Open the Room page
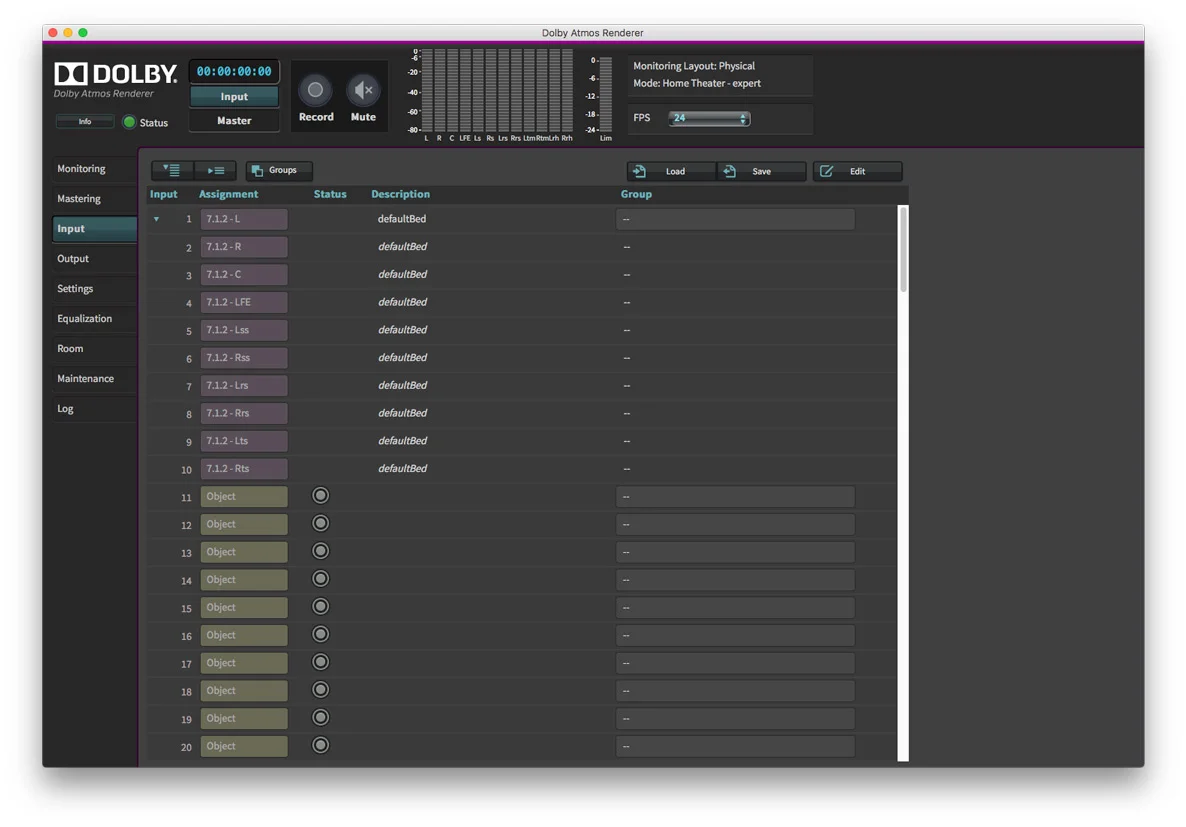This screenshot has height=827, width=1186. point(94,349)
